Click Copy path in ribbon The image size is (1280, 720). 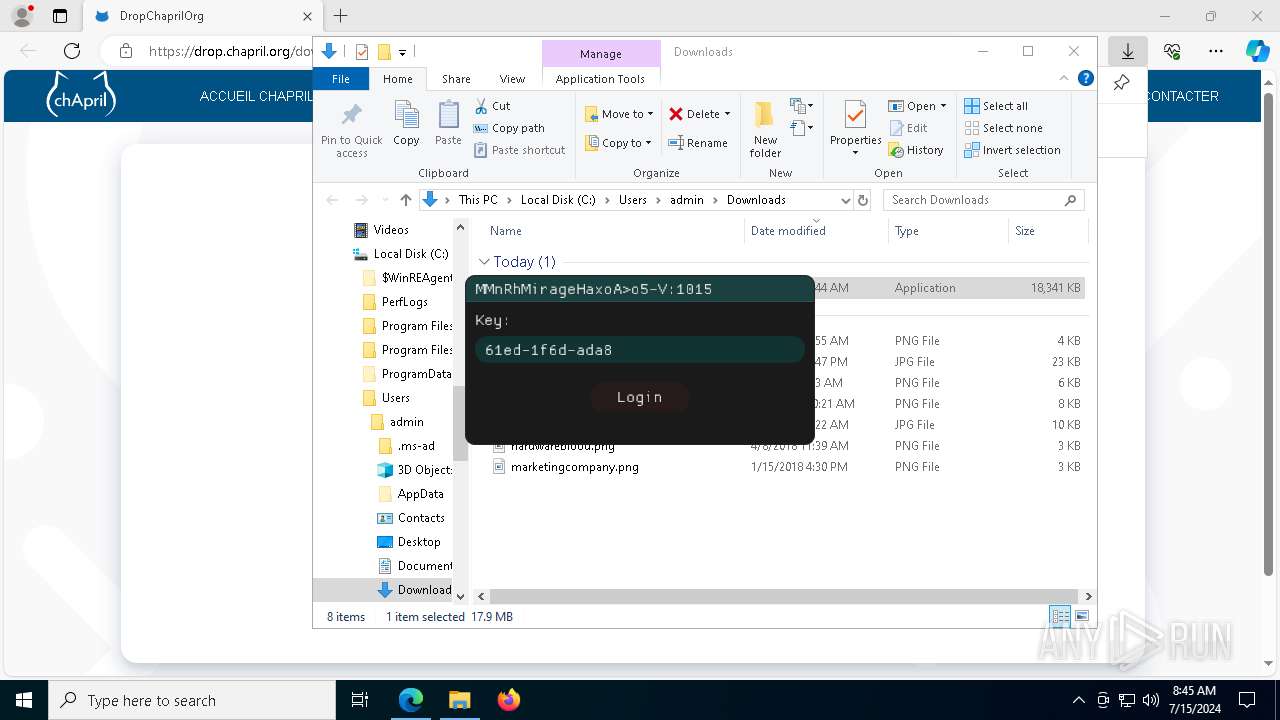pyautogui.click(x=509, y=128)
